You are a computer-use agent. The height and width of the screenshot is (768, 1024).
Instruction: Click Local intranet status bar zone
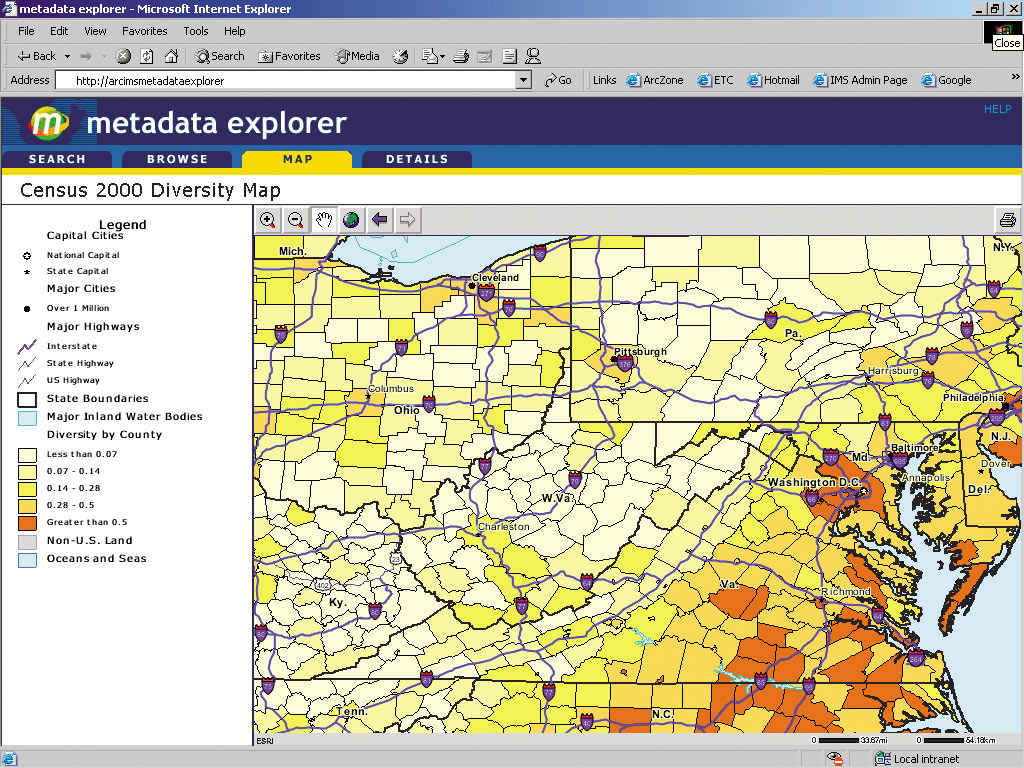(x=918, y=759)
